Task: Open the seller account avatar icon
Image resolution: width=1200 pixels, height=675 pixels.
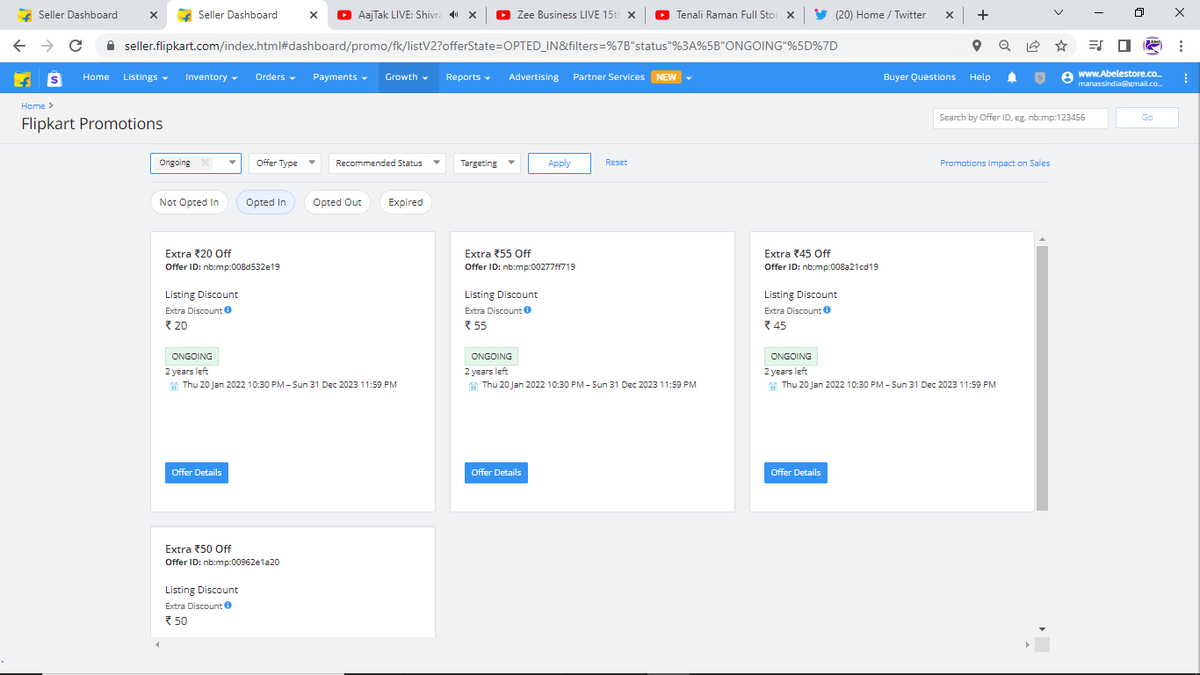Action: (1067, 77)
